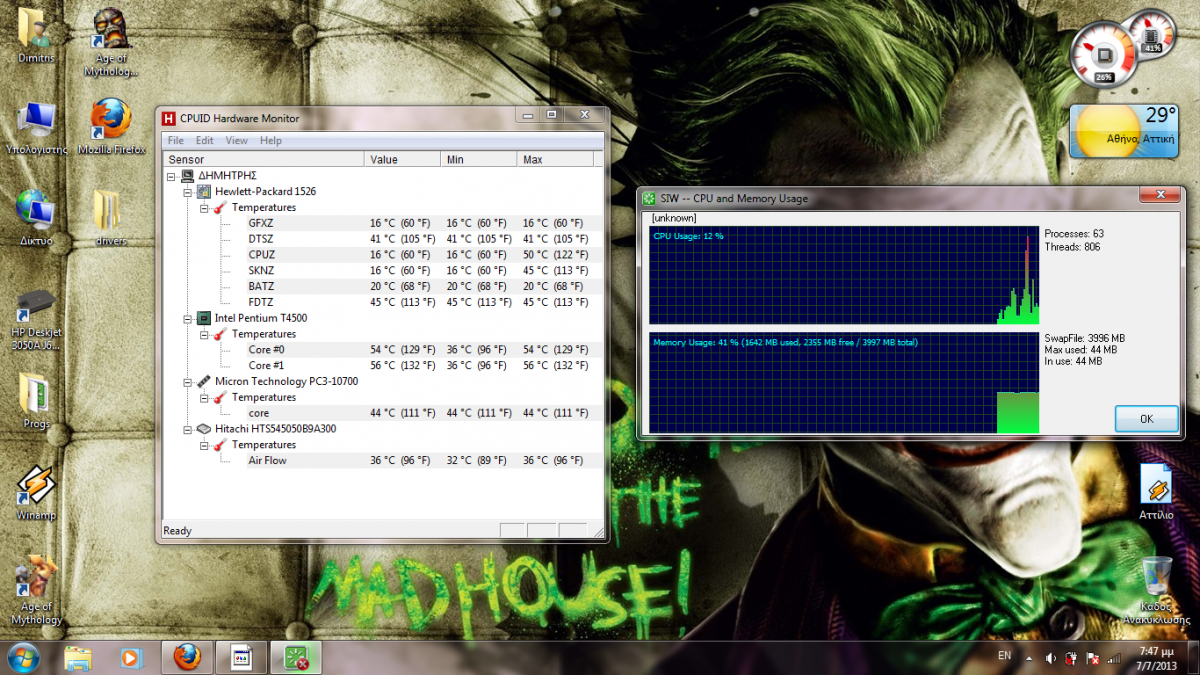Click the CPU meter gadget dial
This screenshot has width=1200, height=675.
pyautogui.click(x=1104, y=55)
